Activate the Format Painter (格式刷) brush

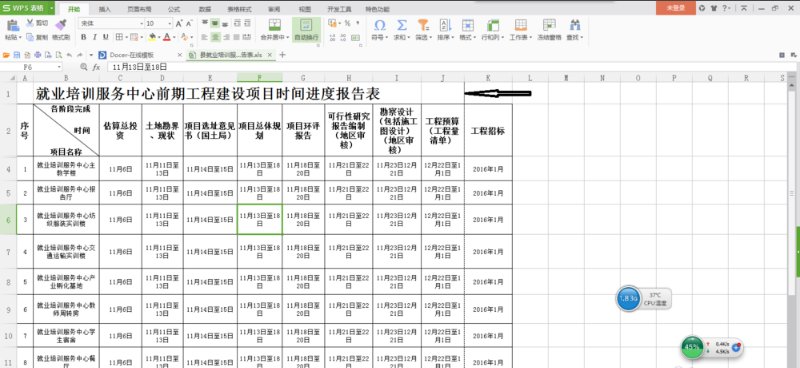pos(61,25)
